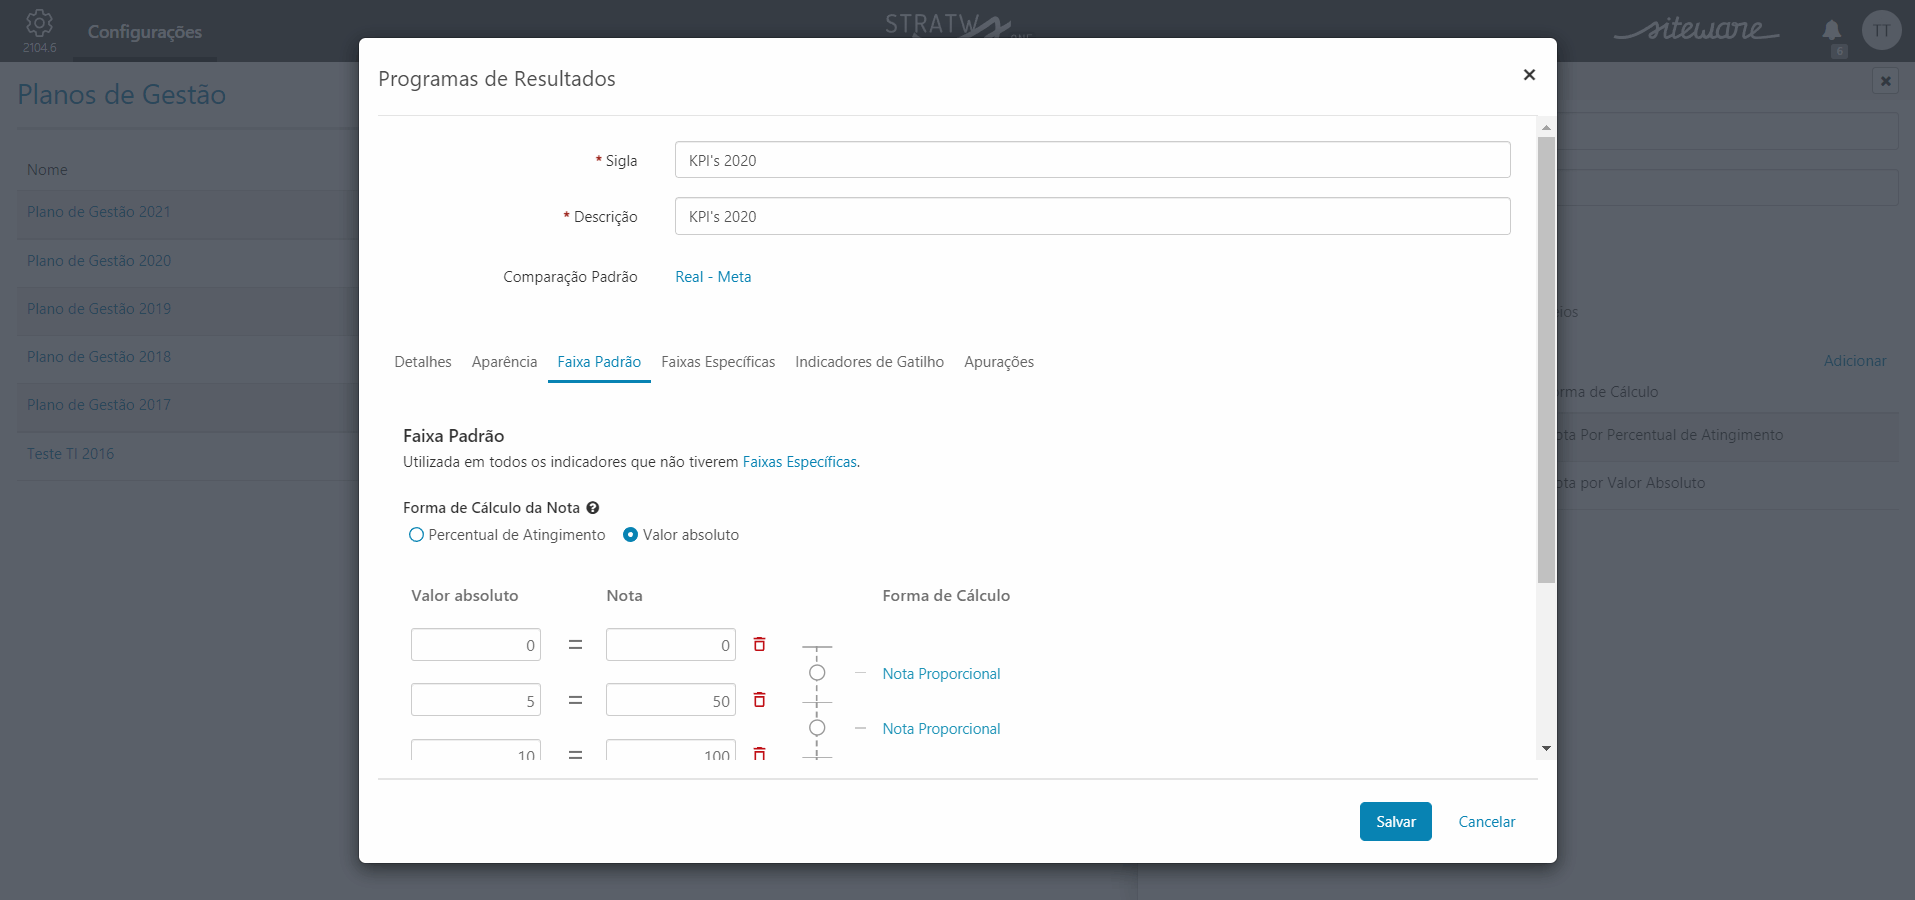Edit the Sigla input field
1915x900 pixels.
[x=1092, y=160]
